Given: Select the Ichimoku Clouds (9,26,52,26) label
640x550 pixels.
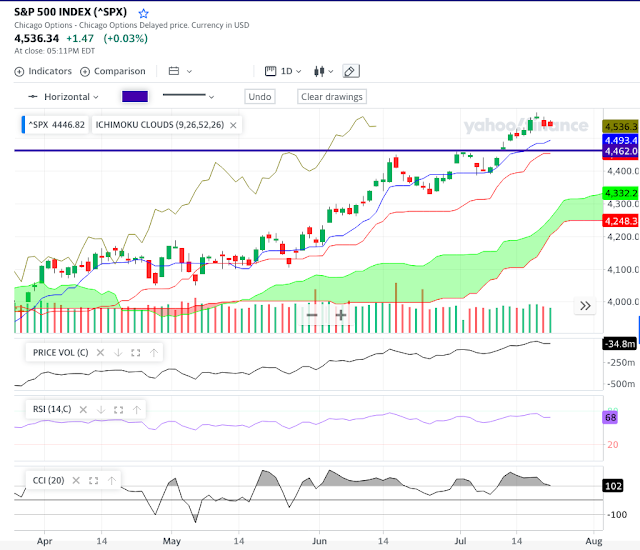Looking at the screenshot, I should click(x=160, y=125).
